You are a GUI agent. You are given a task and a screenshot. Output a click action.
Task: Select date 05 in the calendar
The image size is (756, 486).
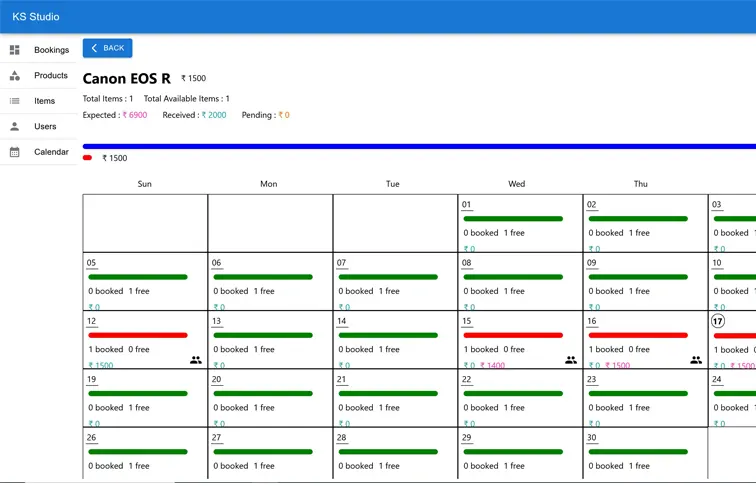tap(91, 263)
